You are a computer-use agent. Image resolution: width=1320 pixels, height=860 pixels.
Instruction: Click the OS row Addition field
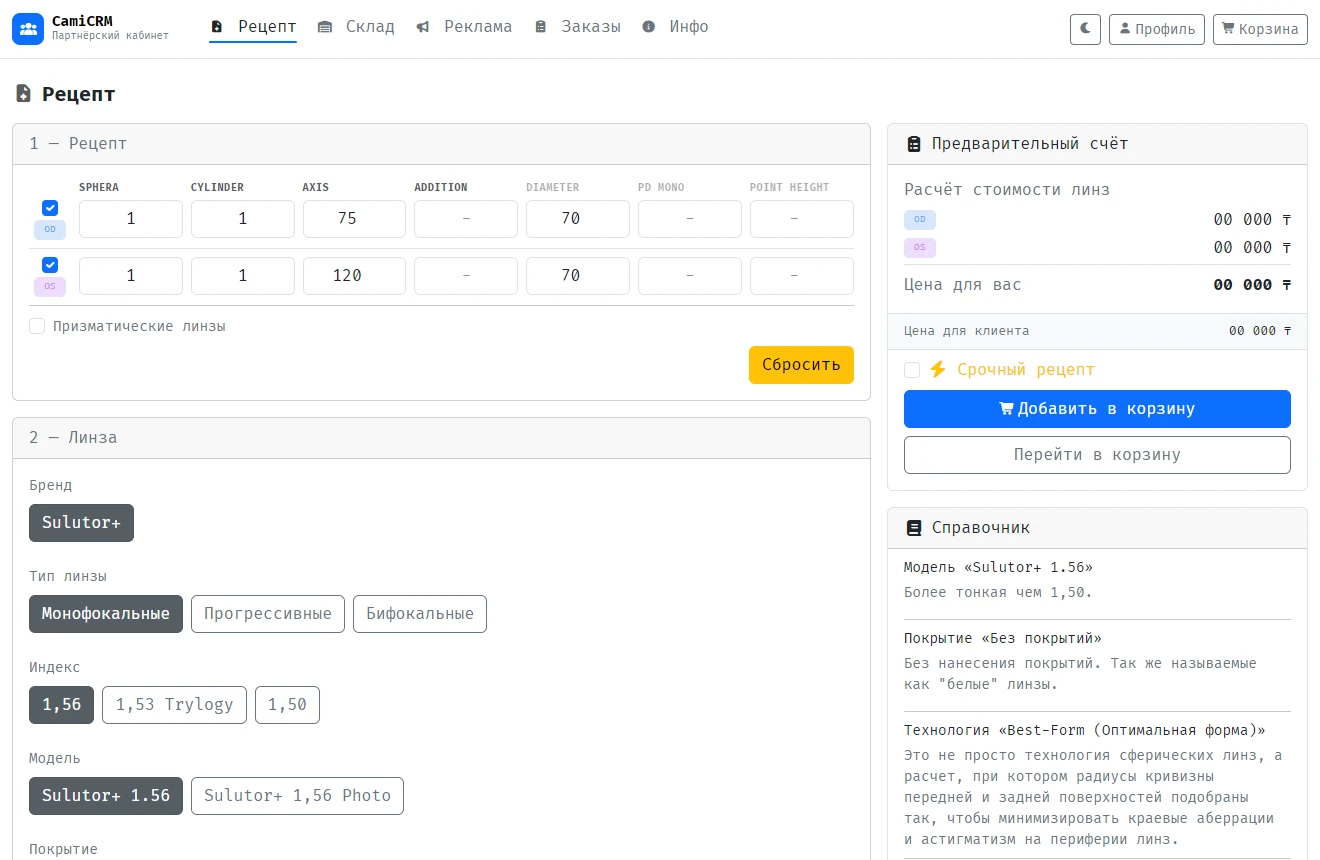tap(466, 276)
